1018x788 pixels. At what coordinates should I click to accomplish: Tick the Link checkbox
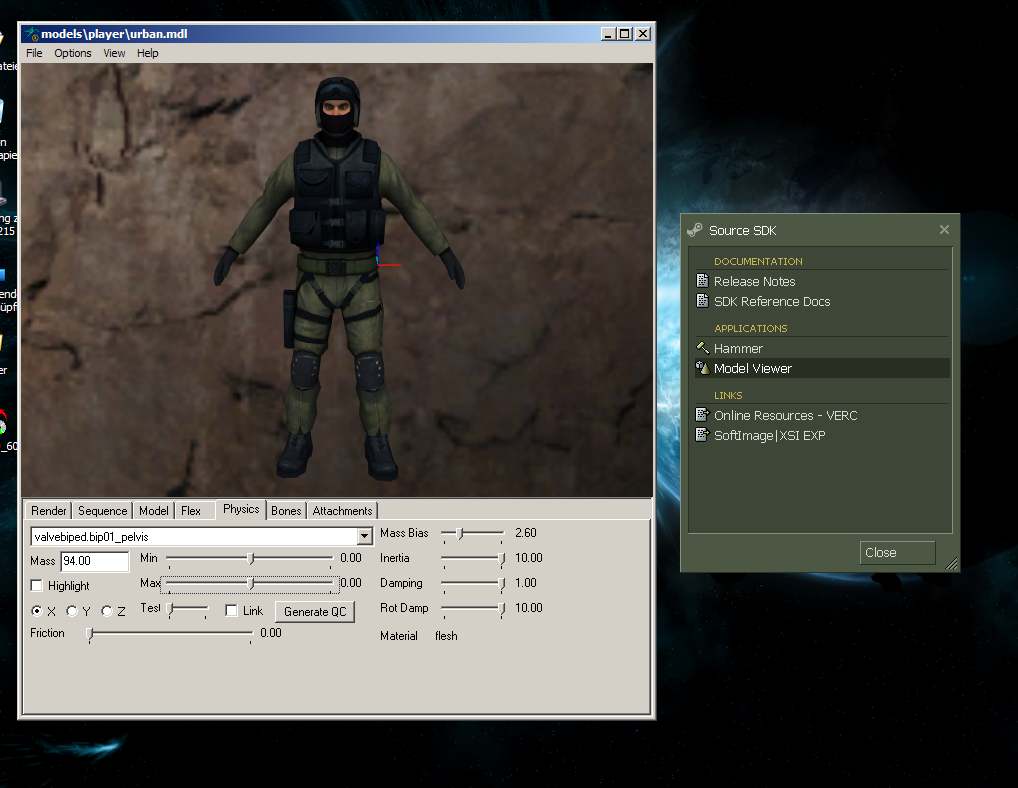pyautogui.click(x=231, y=610)
